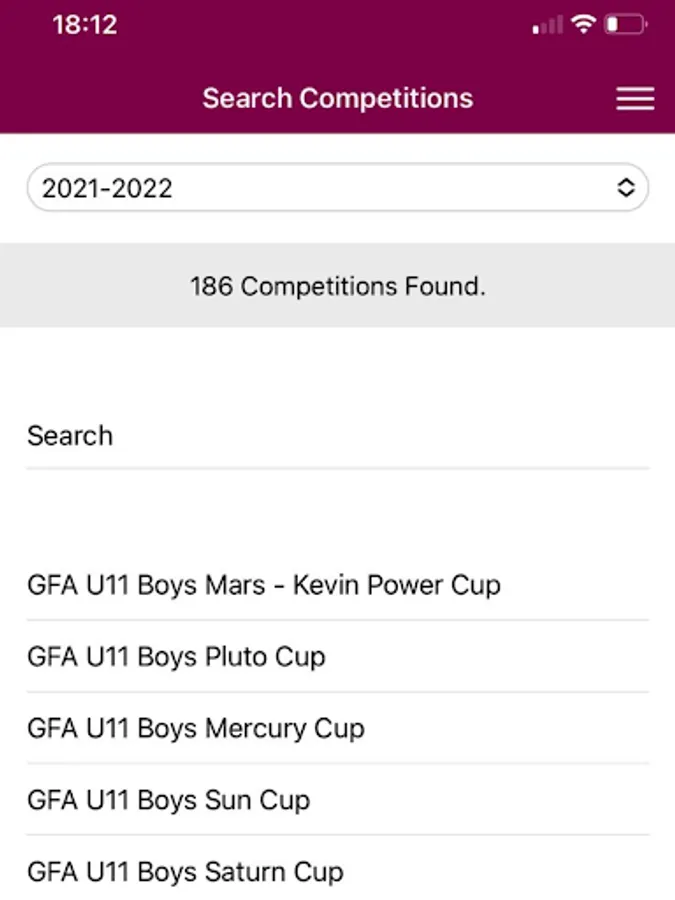
Task: Click the season selector up-down arrows
Action: (x=625, y=188)
